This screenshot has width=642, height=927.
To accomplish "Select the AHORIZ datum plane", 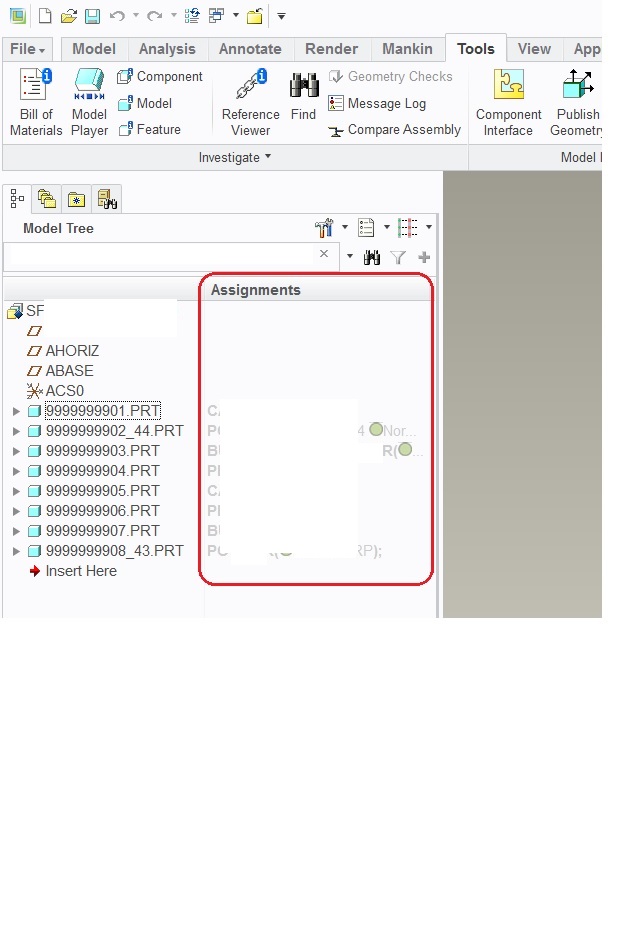I will click(63, 351).
